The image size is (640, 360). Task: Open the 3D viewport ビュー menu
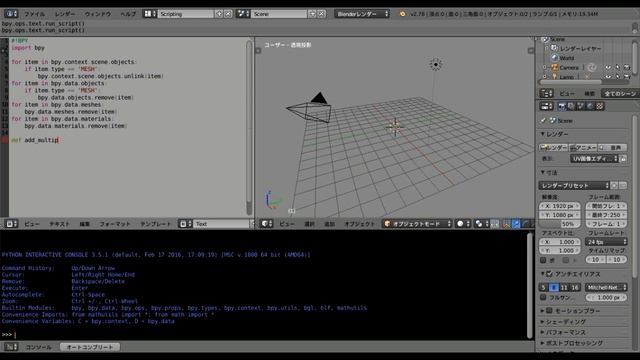[x=287, y=224]
